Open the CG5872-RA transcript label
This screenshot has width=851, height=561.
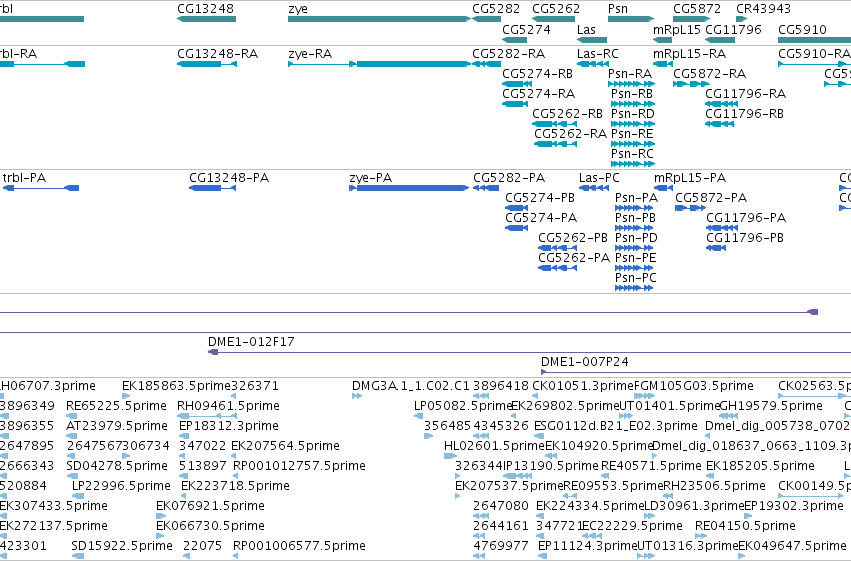[709, 74]
